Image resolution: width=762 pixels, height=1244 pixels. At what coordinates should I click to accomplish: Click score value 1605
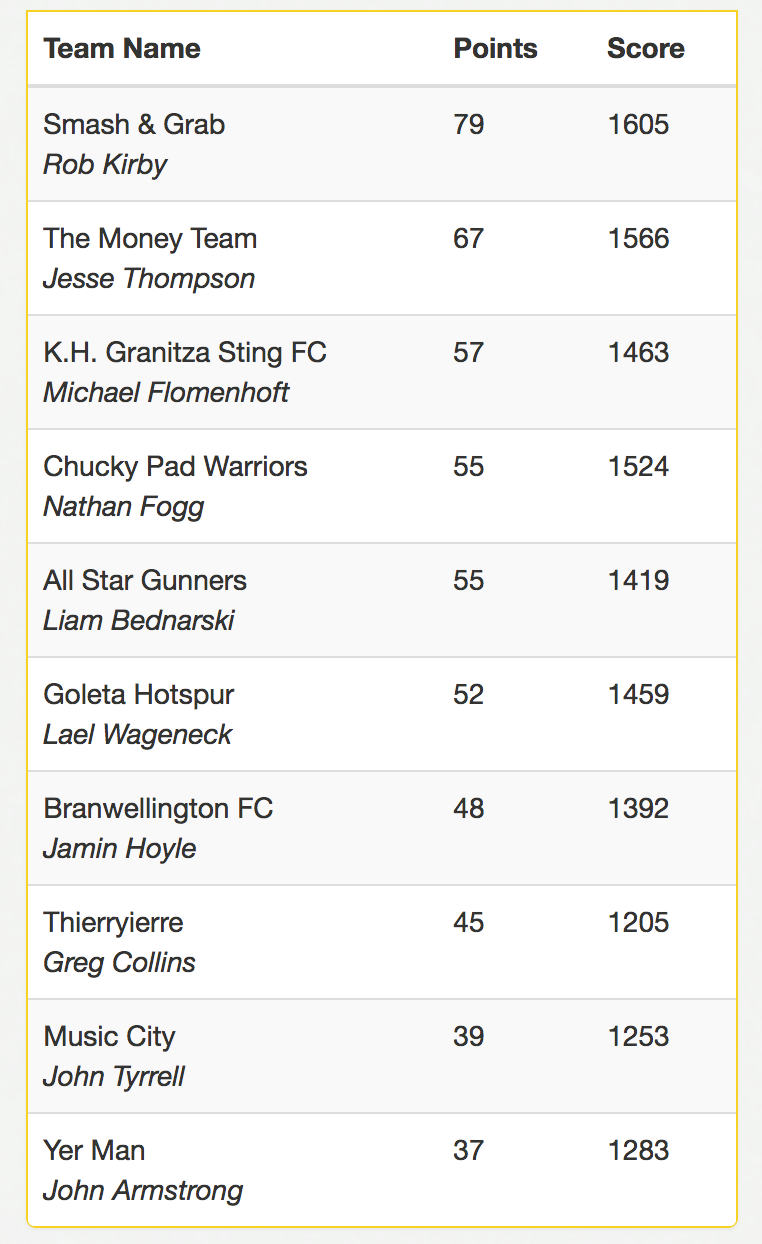pyautogui.click(x=638, y=125)
